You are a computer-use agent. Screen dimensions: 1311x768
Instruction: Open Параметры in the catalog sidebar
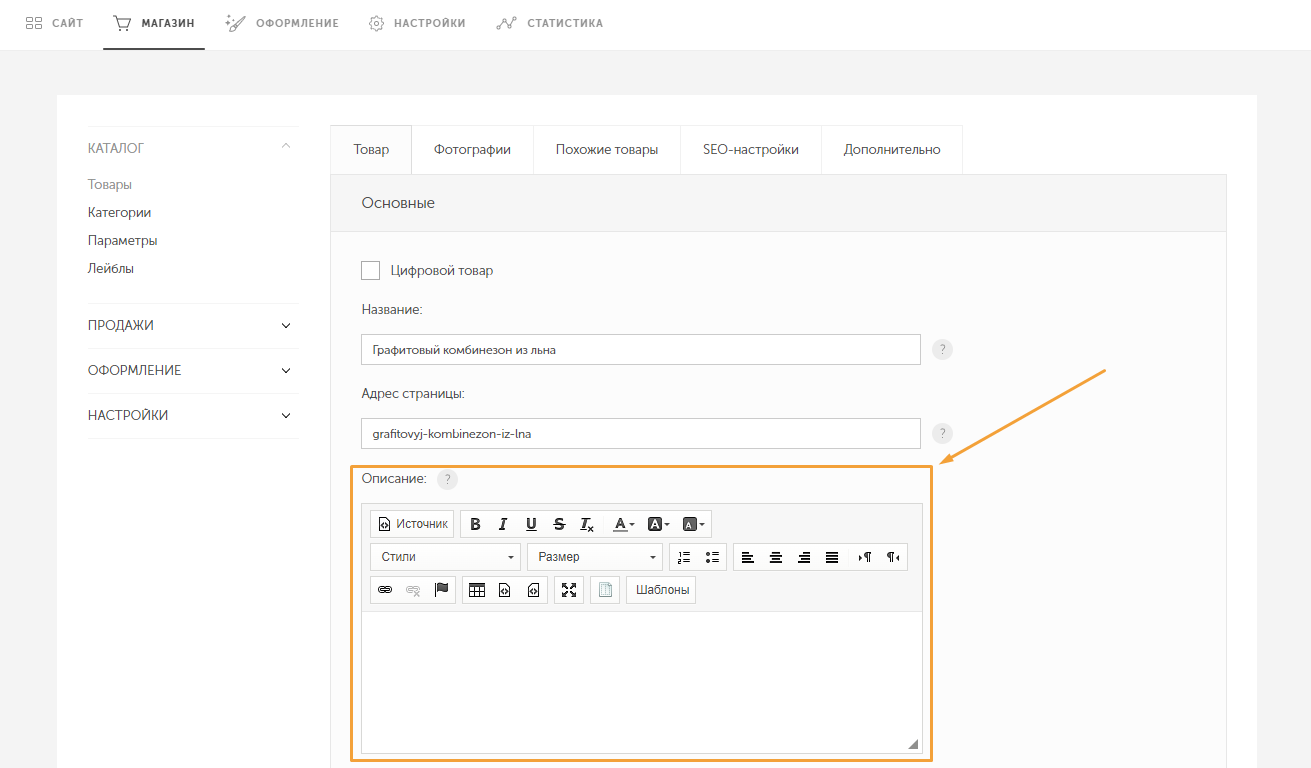[122, 241]
